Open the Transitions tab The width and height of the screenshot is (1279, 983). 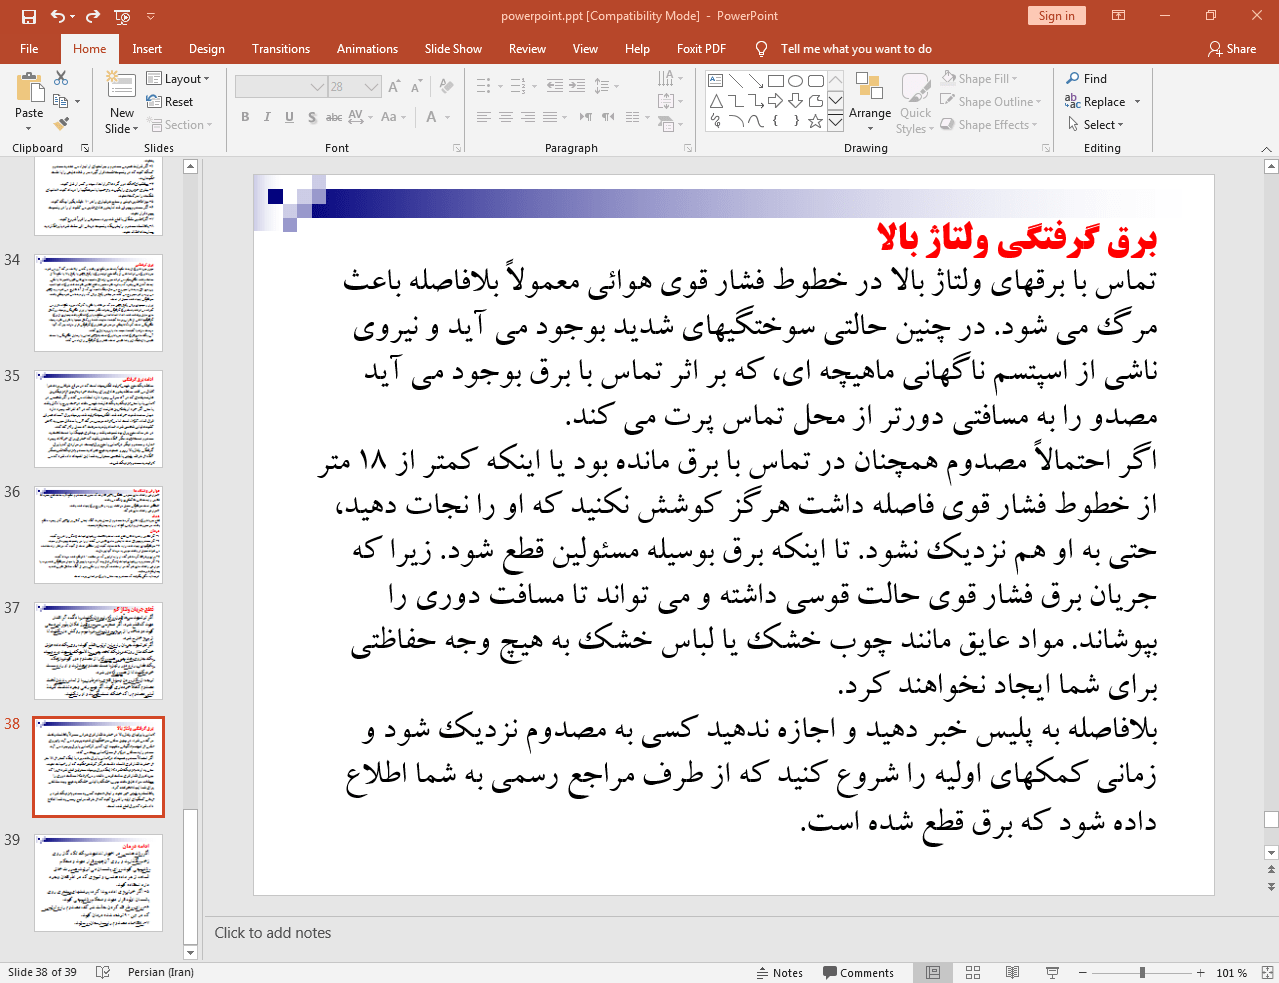click(x=281, y=48)
